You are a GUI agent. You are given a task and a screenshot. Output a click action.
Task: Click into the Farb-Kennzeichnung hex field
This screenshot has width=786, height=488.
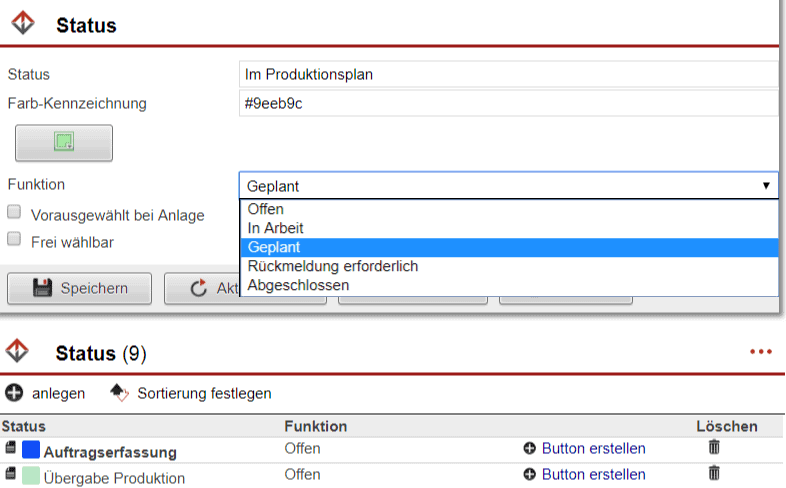[508, 103]
